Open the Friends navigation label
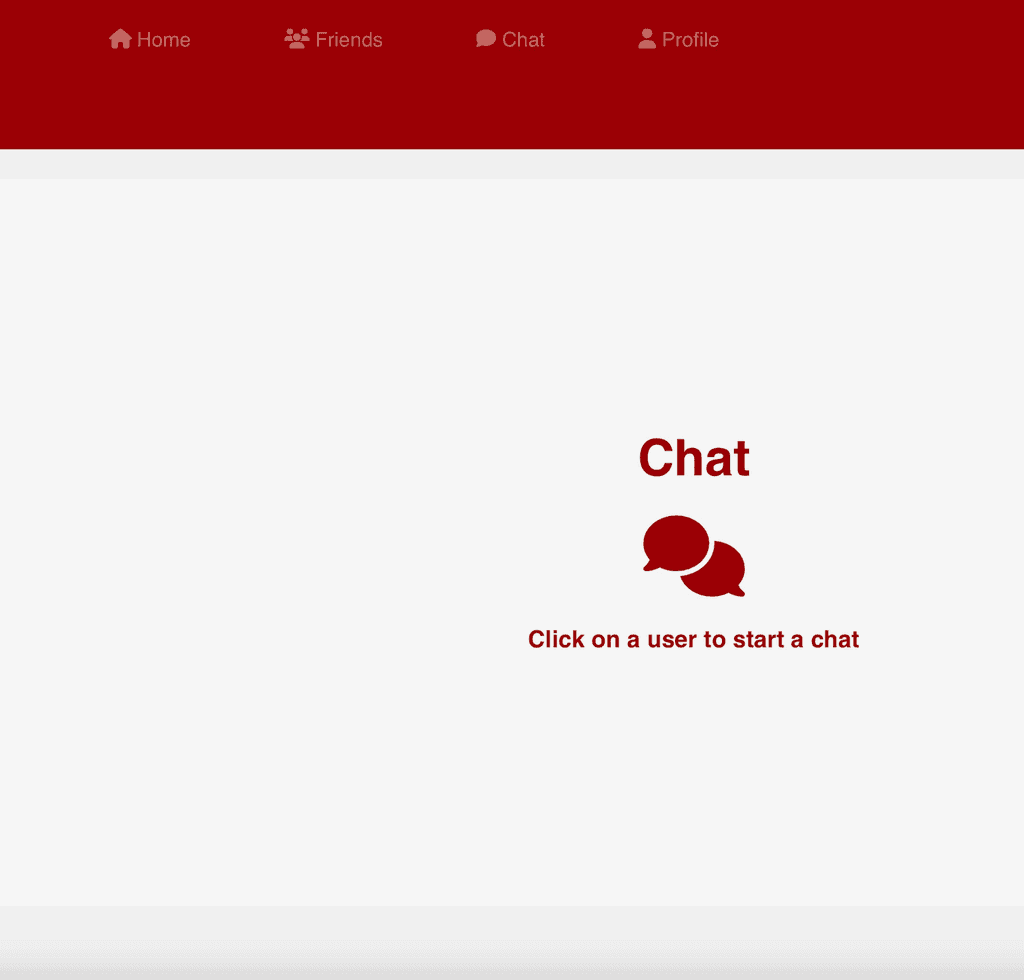 pyautogui.click(x=349, y=40)
